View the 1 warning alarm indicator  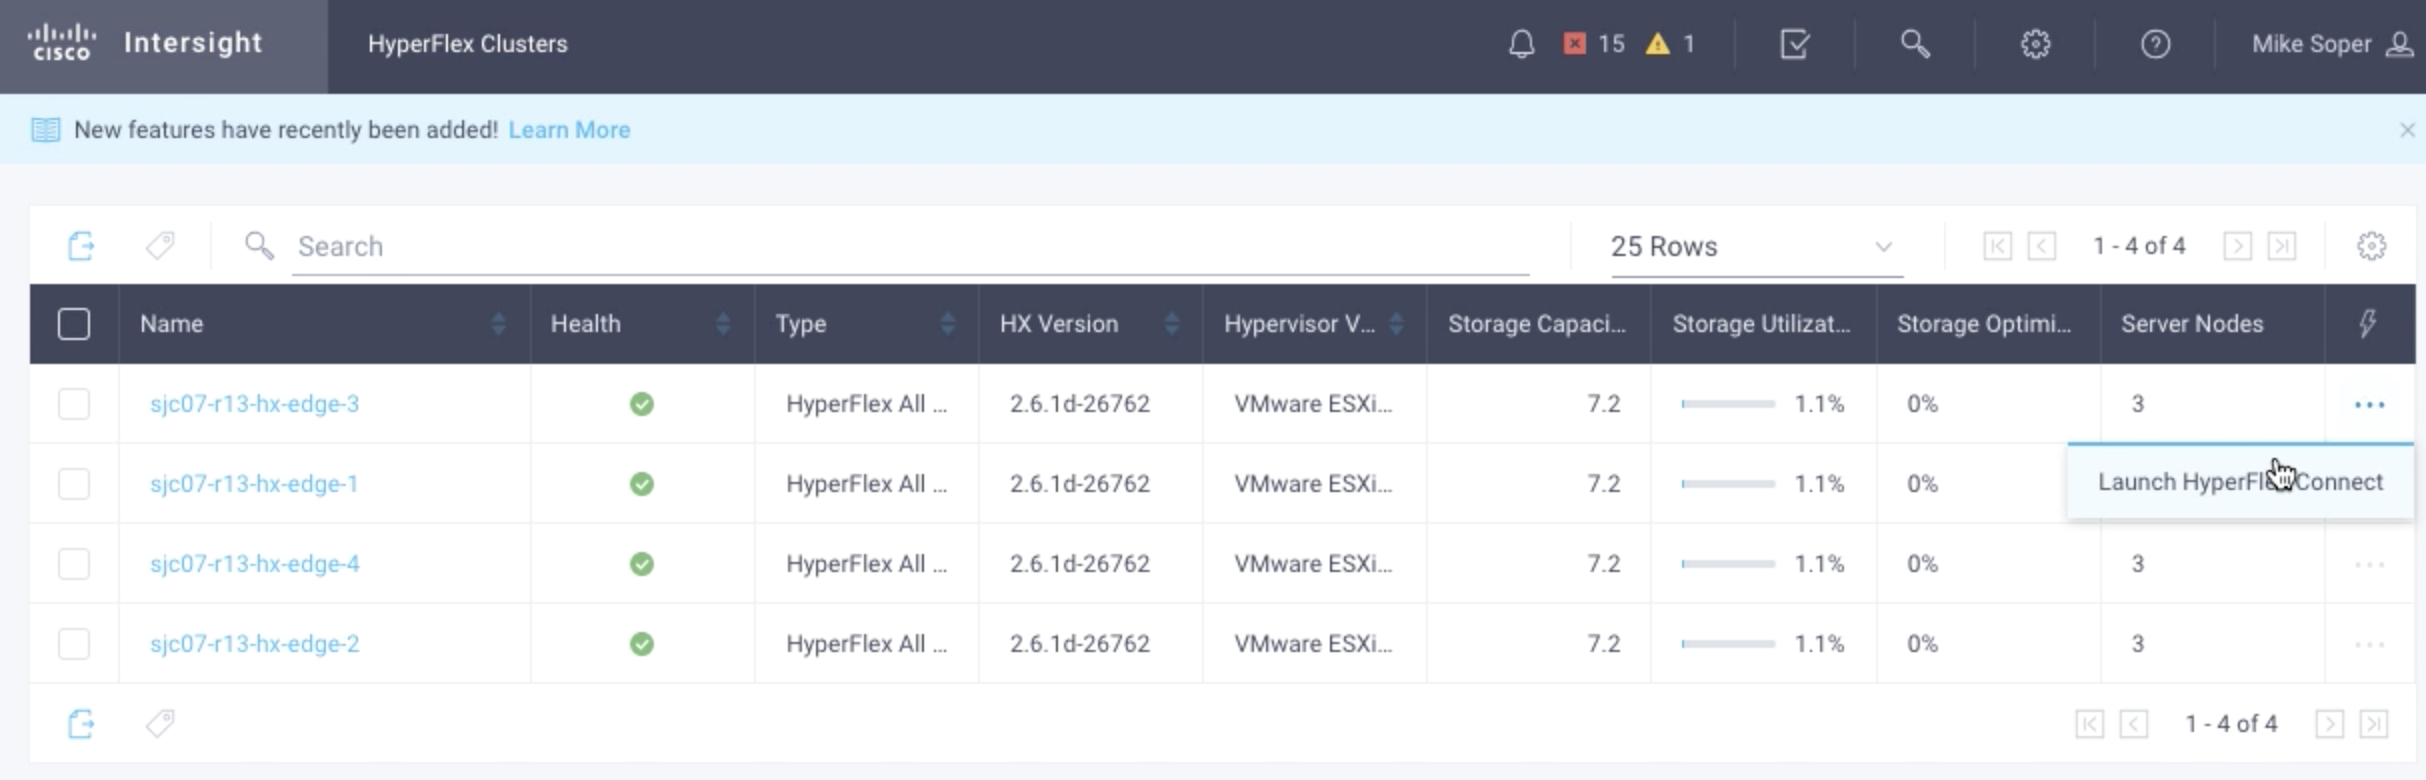pos(1670,44)
